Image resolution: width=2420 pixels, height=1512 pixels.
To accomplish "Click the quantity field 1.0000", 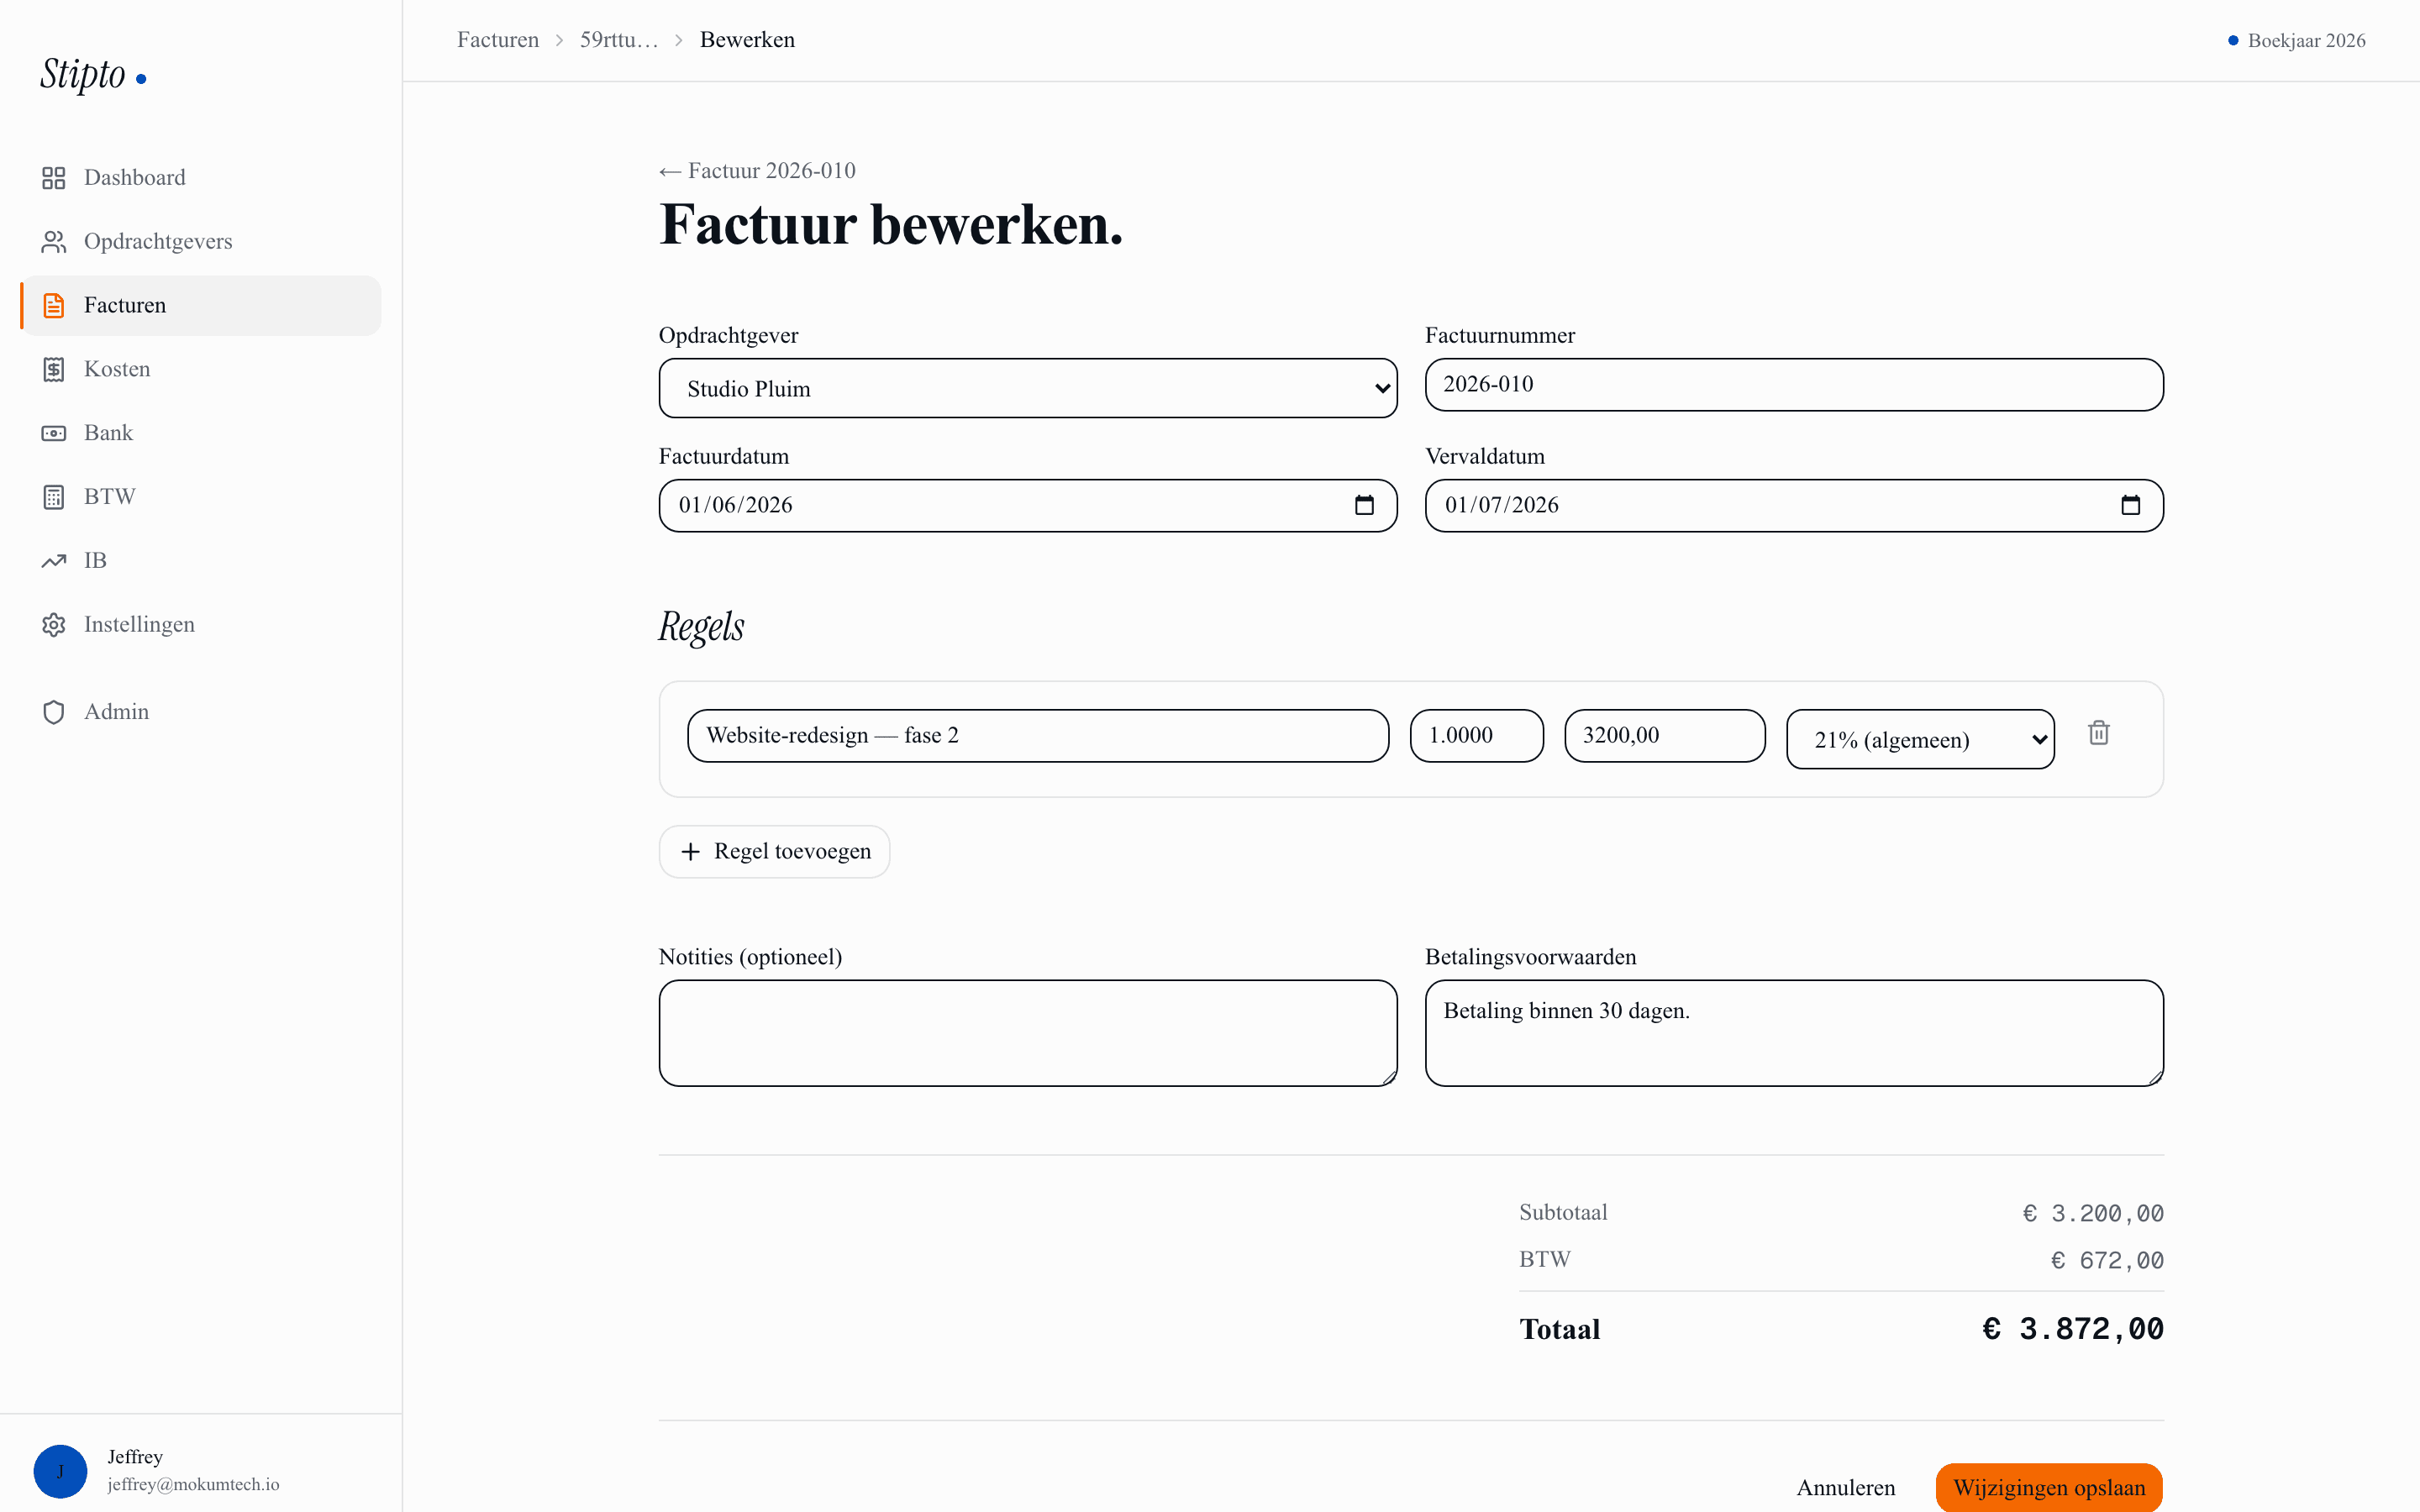I will point(1477,735).
